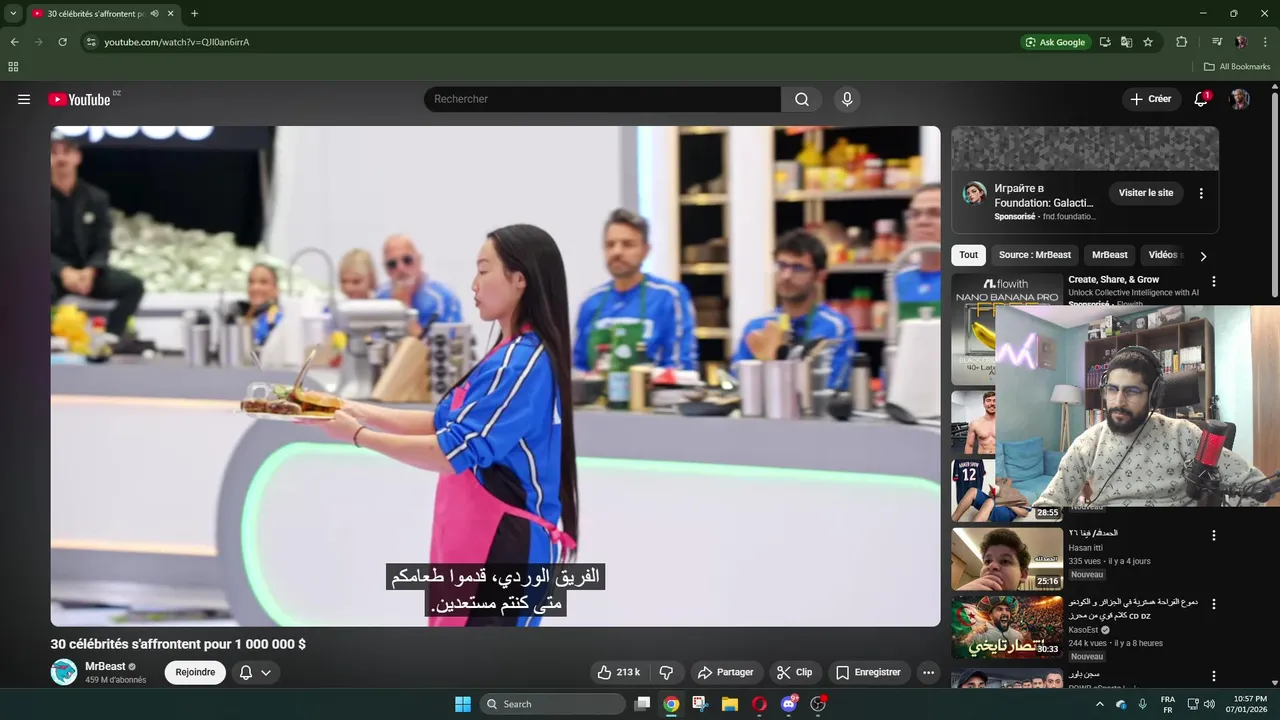The width and height of the screenshot is (1280, 720).
Task: Open Windows Start menu
Action: point(463,704)
